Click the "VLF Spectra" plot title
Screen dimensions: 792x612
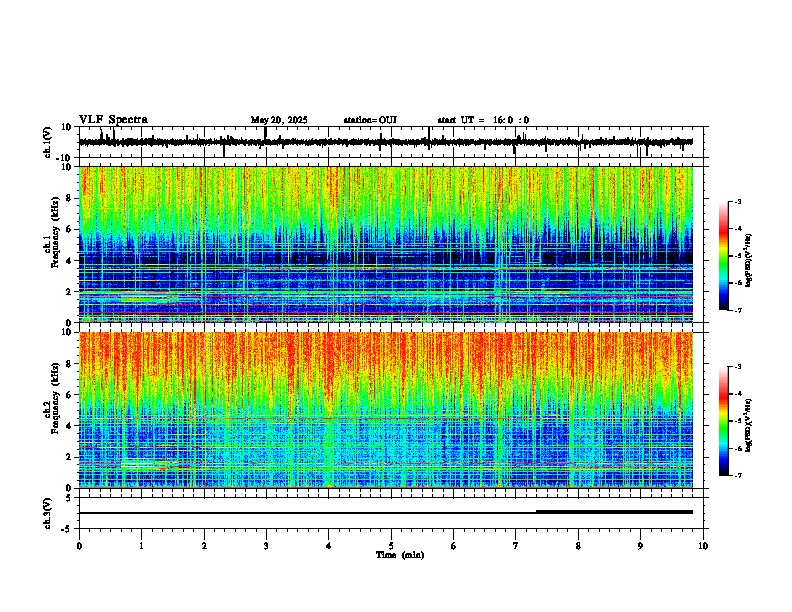point(113,120)
